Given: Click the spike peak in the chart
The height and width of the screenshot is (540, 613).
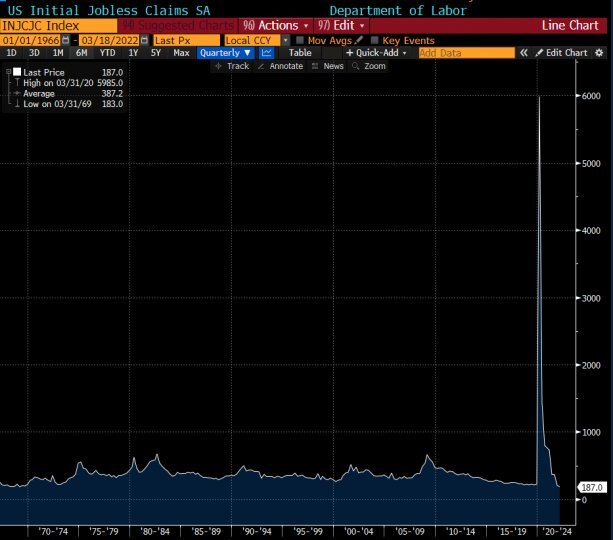Looking at the screenshot, I should (x=539, y=96).
